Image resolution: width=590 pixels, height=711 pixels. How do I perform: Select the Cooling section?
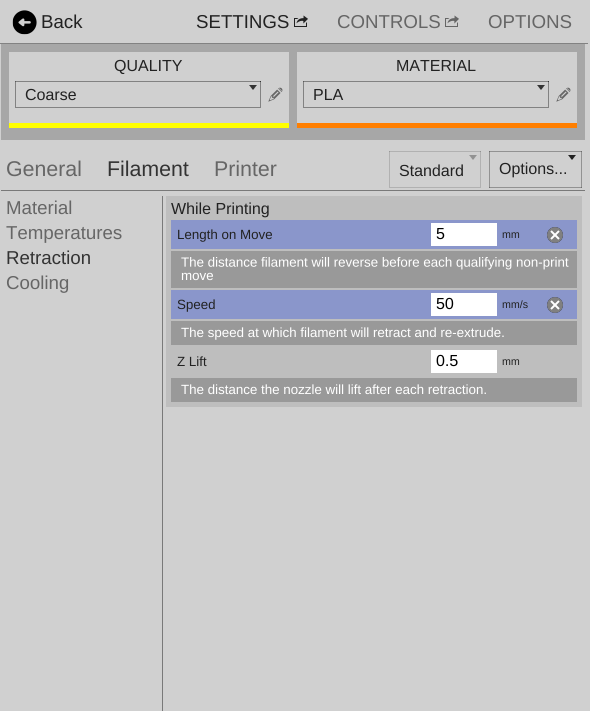coord(38,283)
